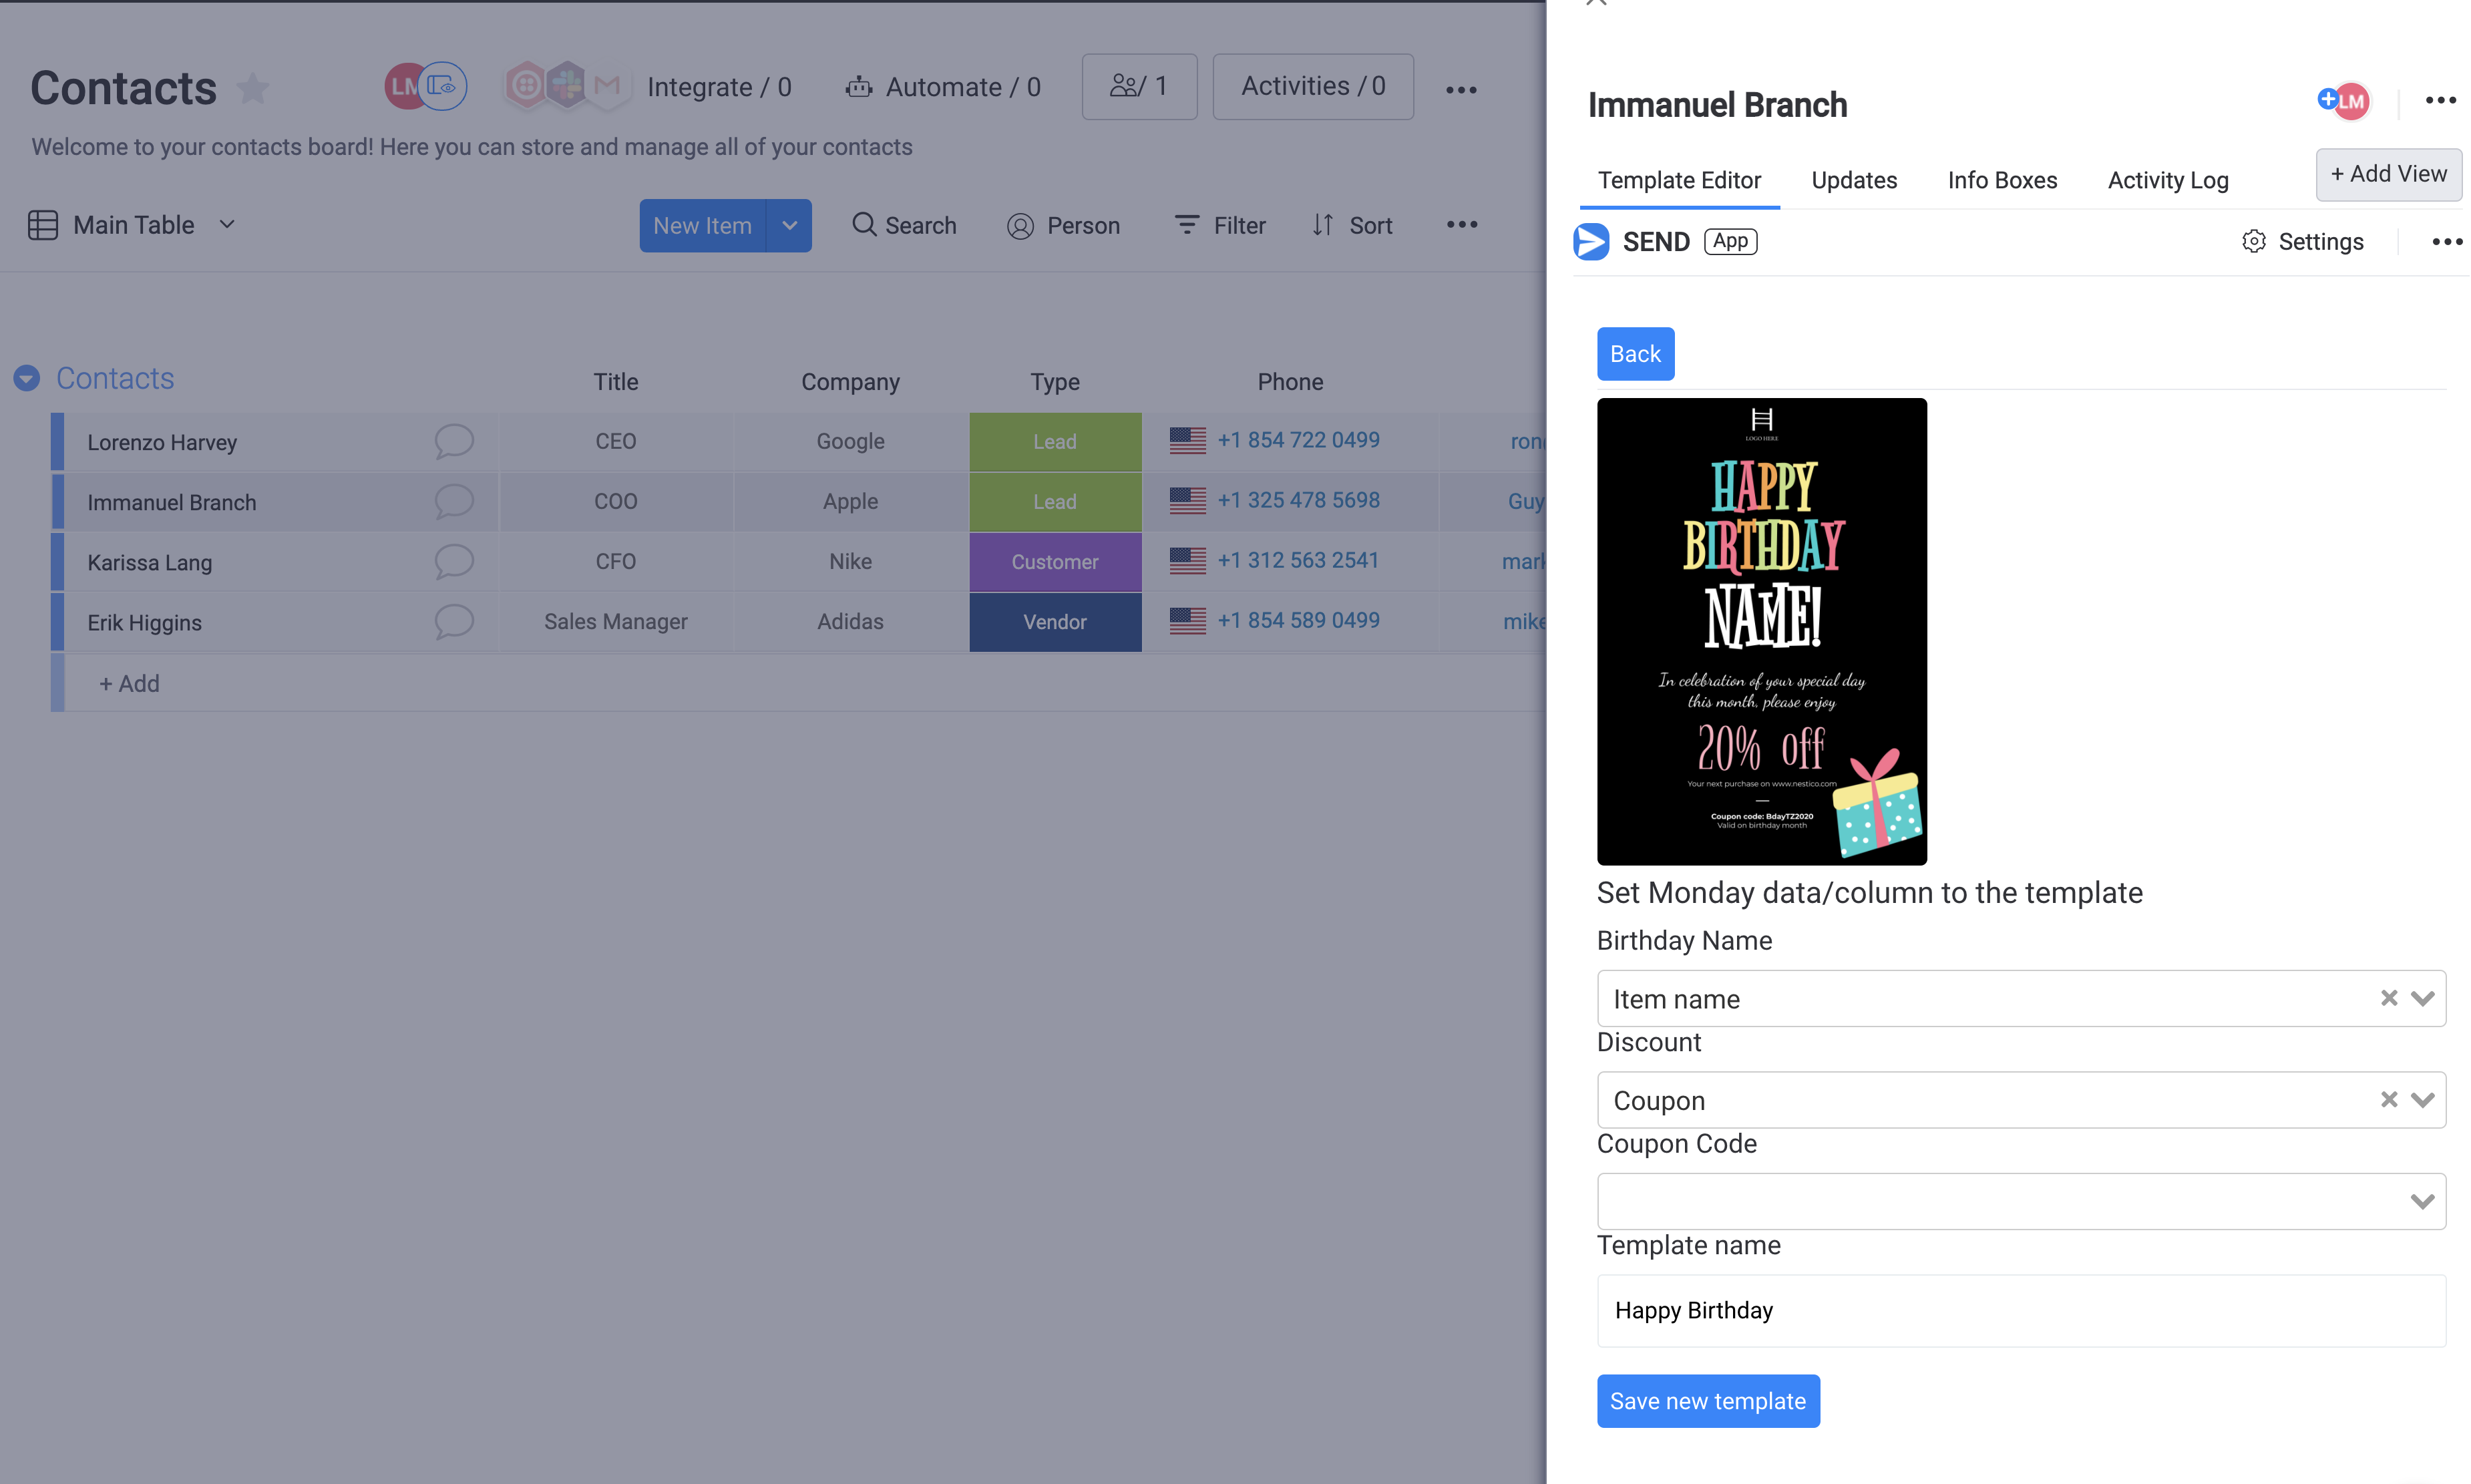Switch to the Activity Log tab
Viewport: 2471px width, 1484px height.
2167,180
